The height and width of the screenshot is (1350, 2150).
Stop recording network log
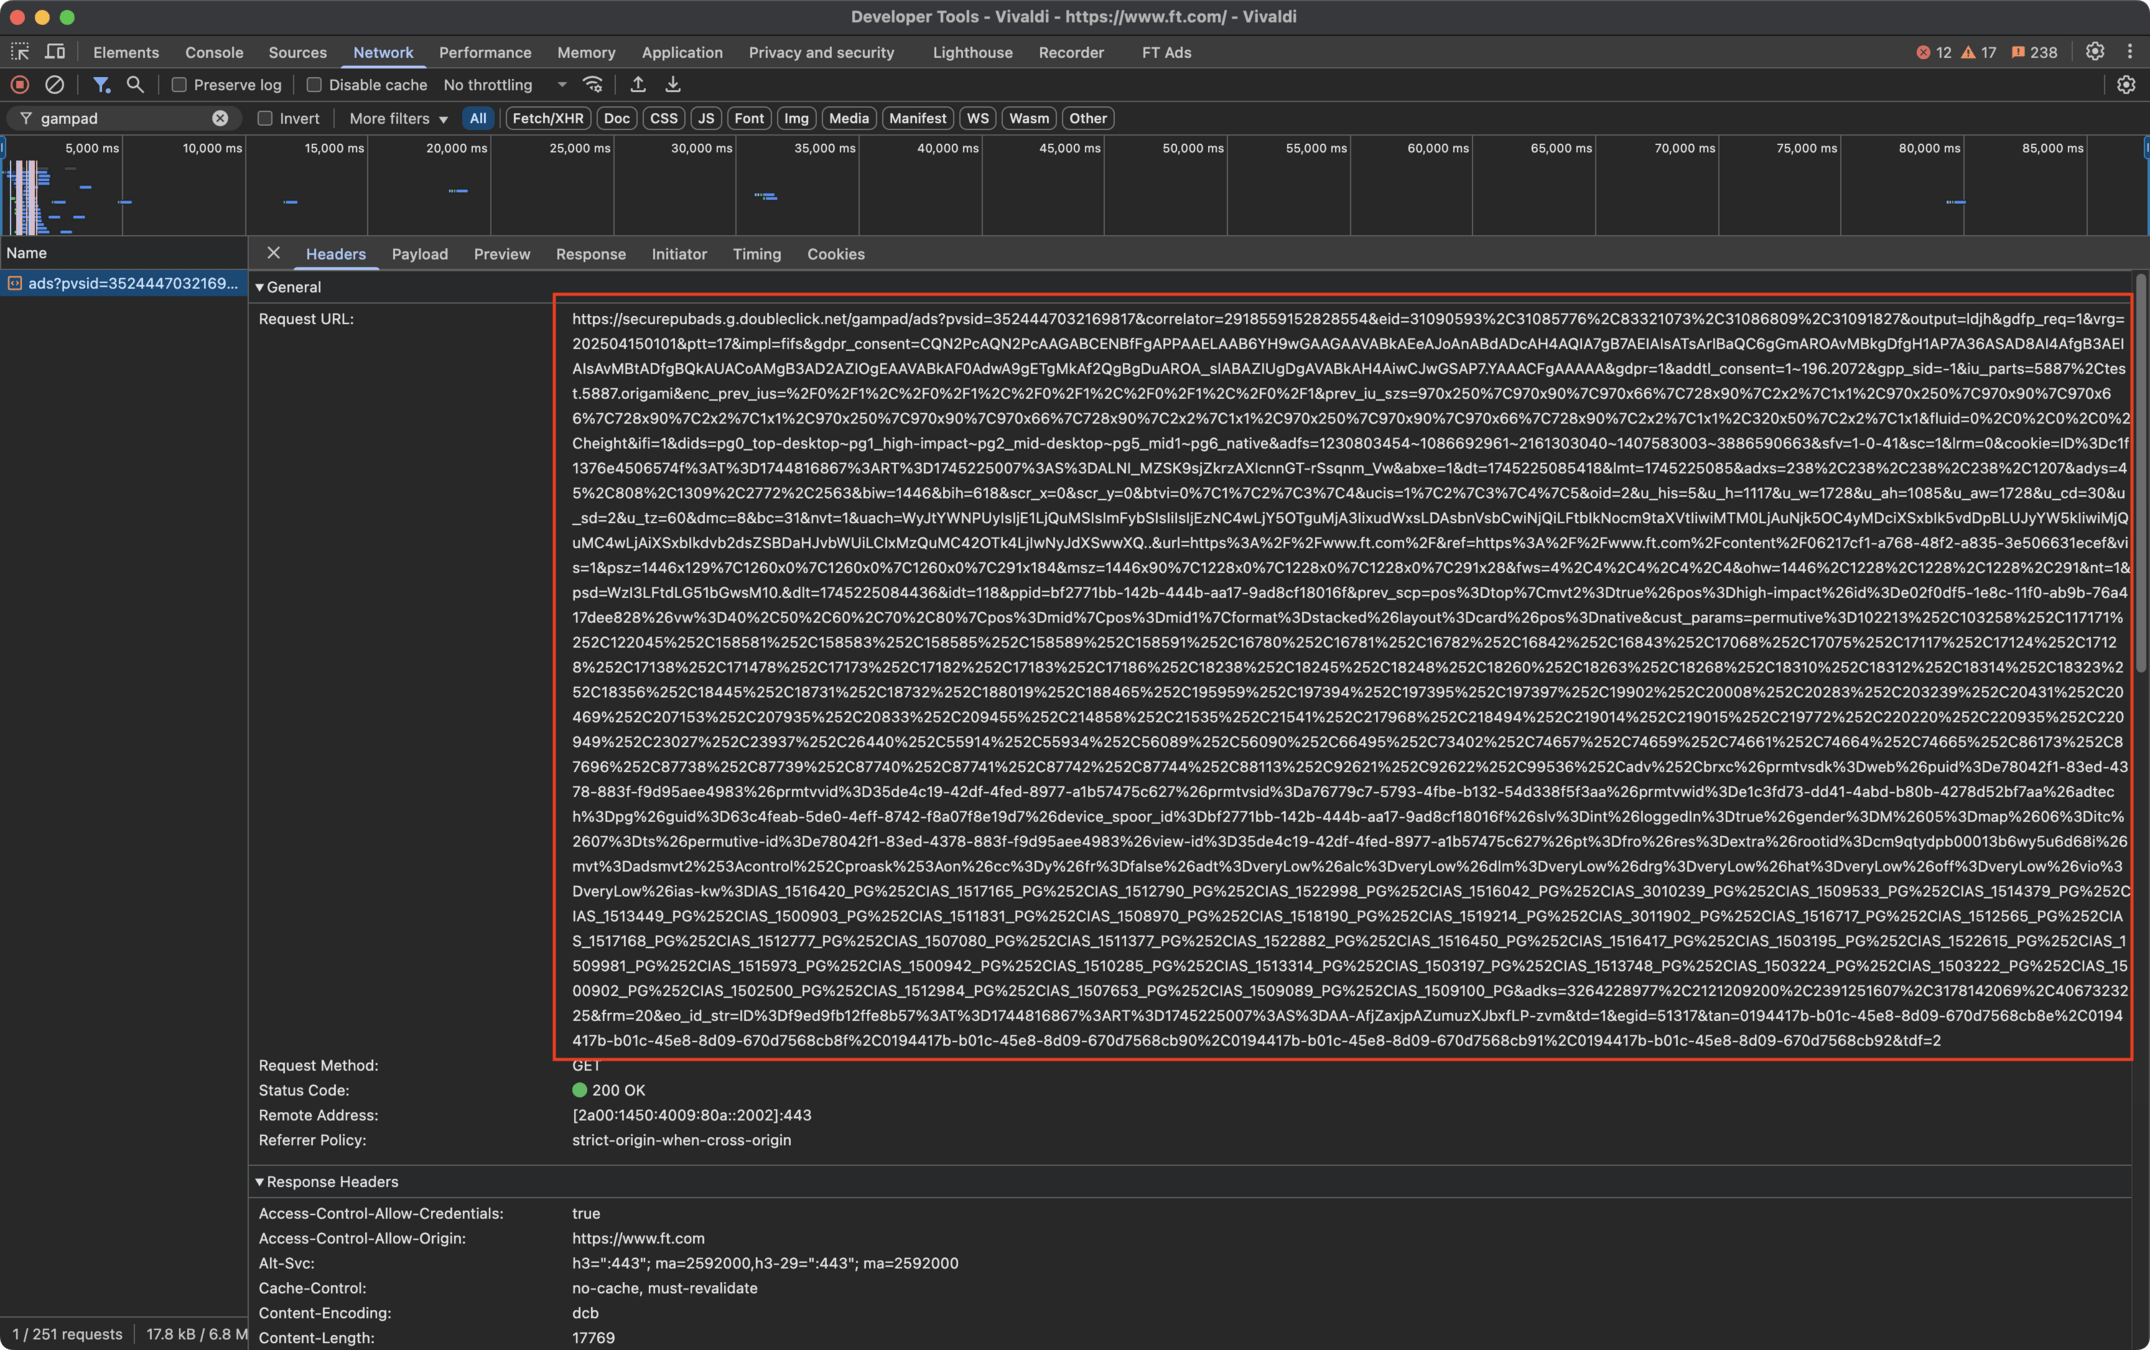(20, 85)
